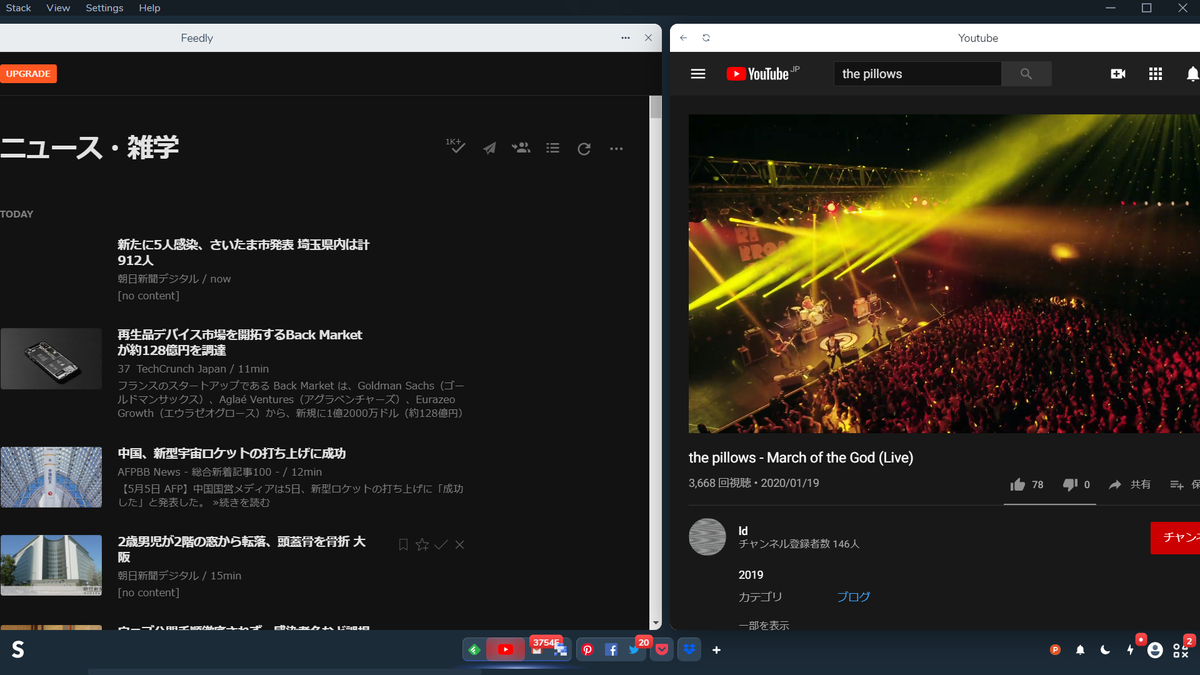The height and width of the screenshot is (675, 1200).
Task: Open the Back Market article thumbnail
Action: [51, 358]
